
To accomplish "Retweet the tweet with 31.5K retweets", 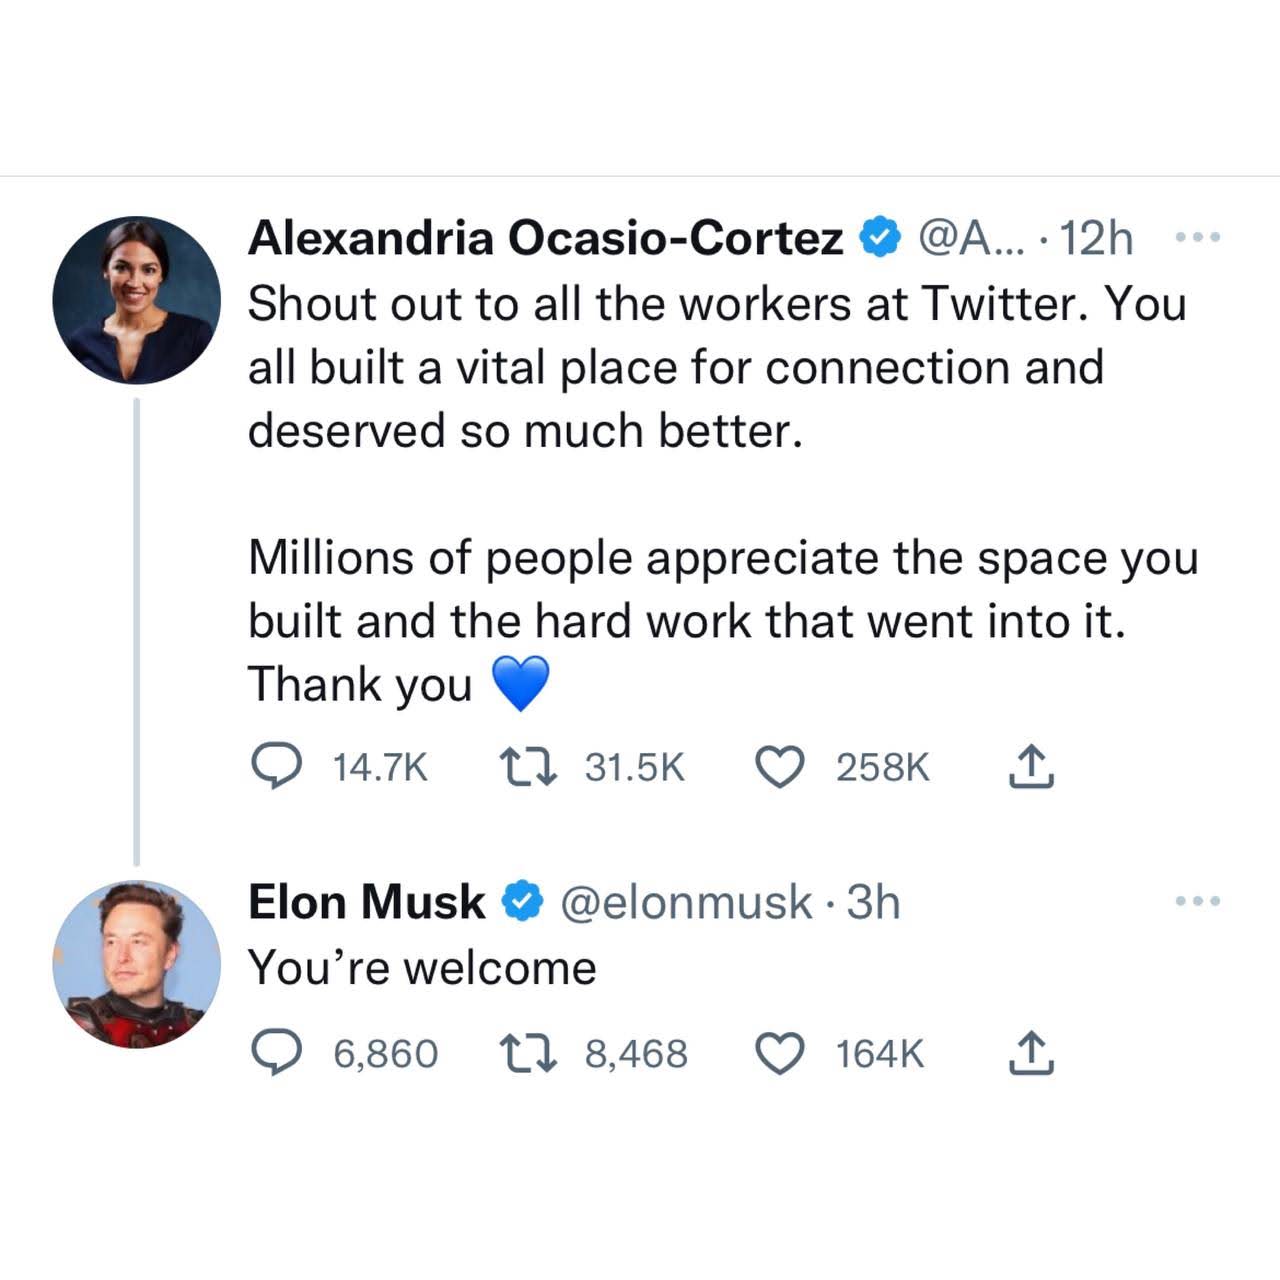I will click(527, 767).
